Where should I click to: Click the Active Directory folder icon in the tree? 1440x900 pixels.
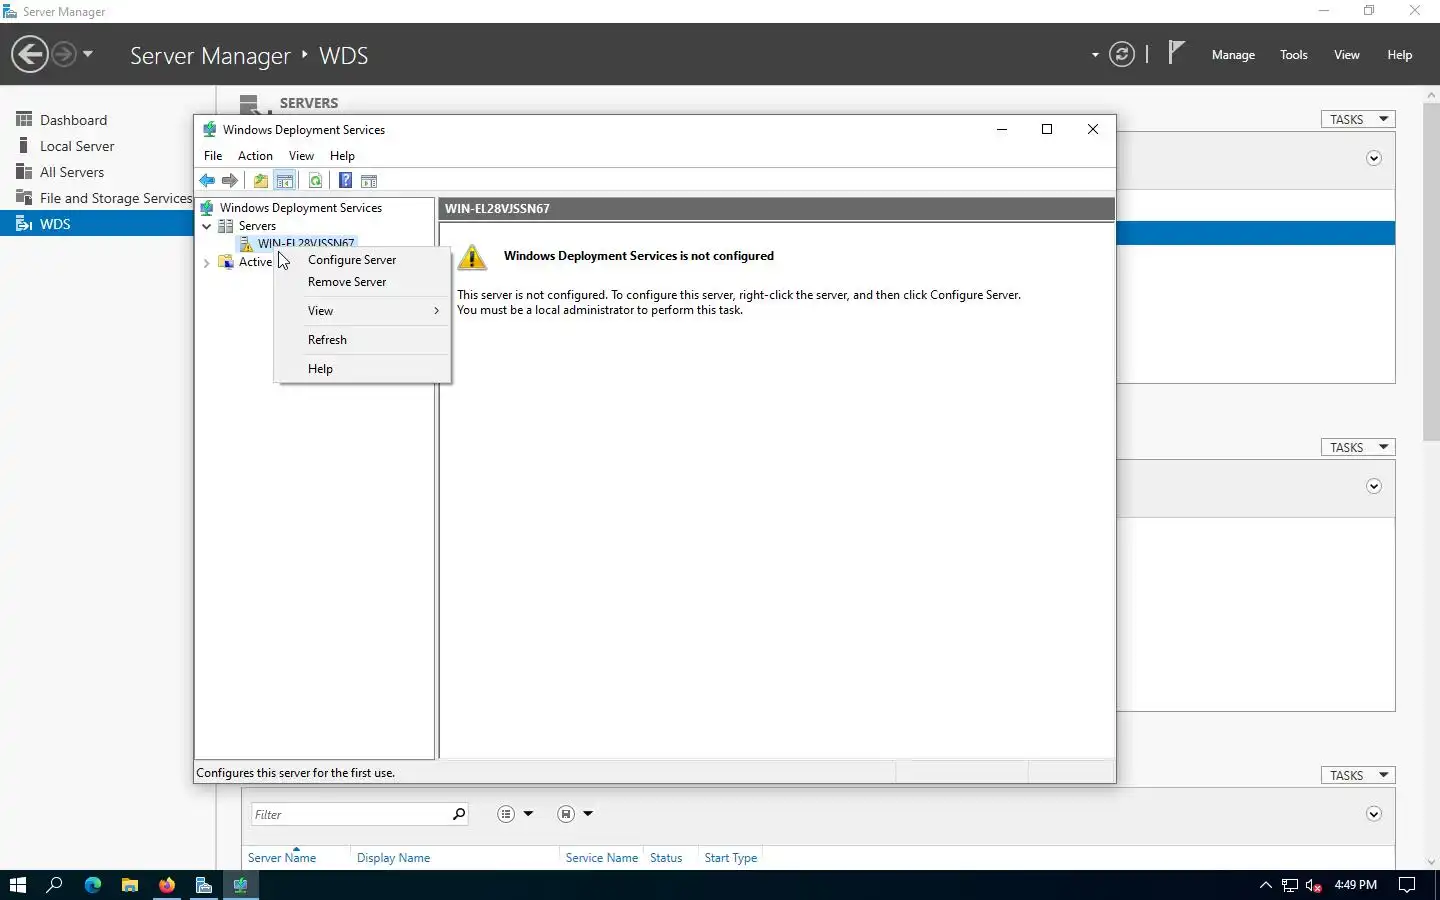(226, 262)
